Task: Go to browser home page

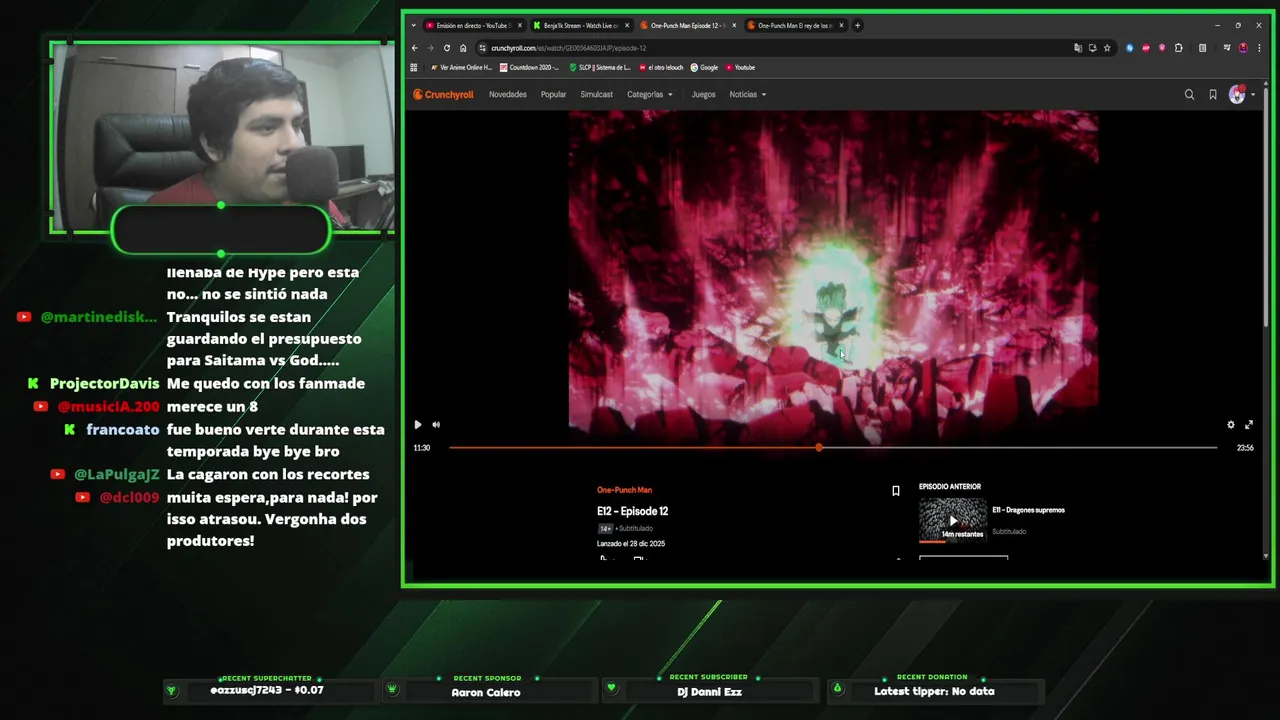Action: tap(463, 48)
